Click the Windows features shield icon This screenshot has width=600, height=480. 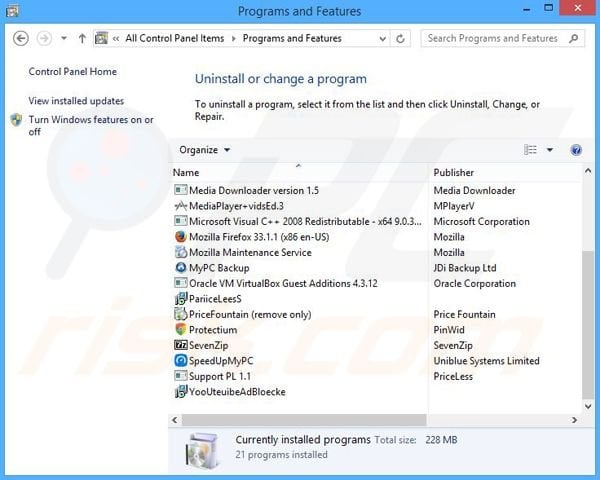(16, 120)
